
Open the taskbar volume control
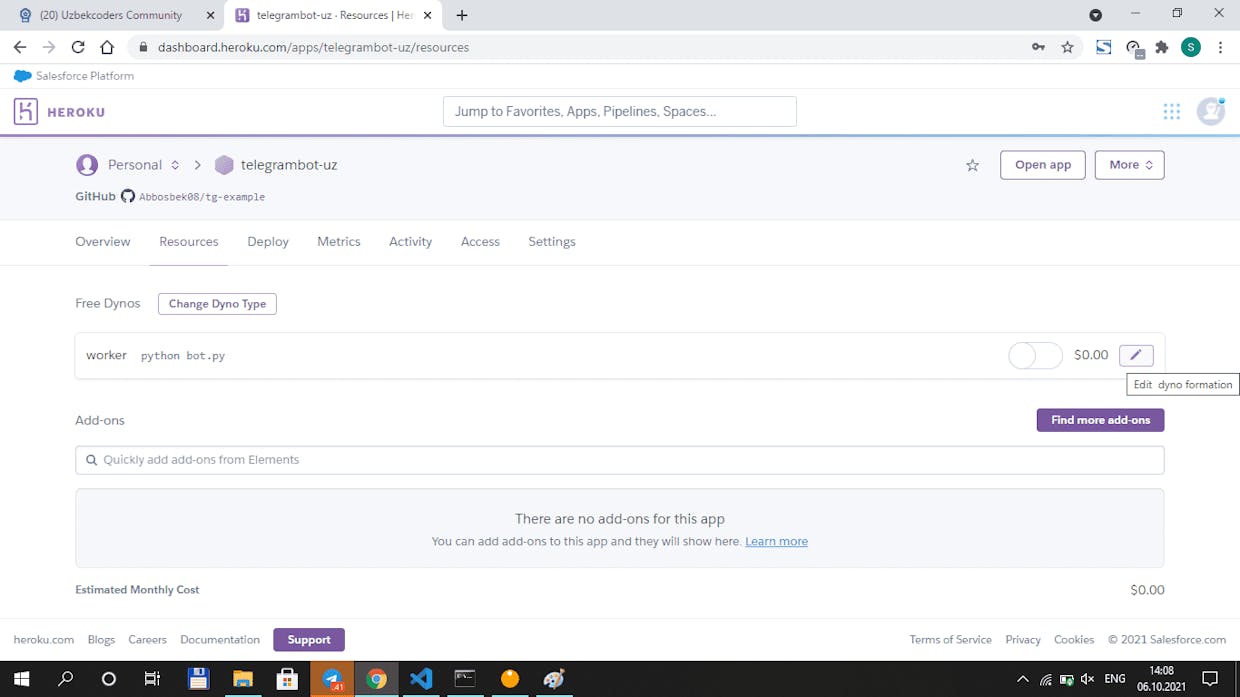[1087, 679]
